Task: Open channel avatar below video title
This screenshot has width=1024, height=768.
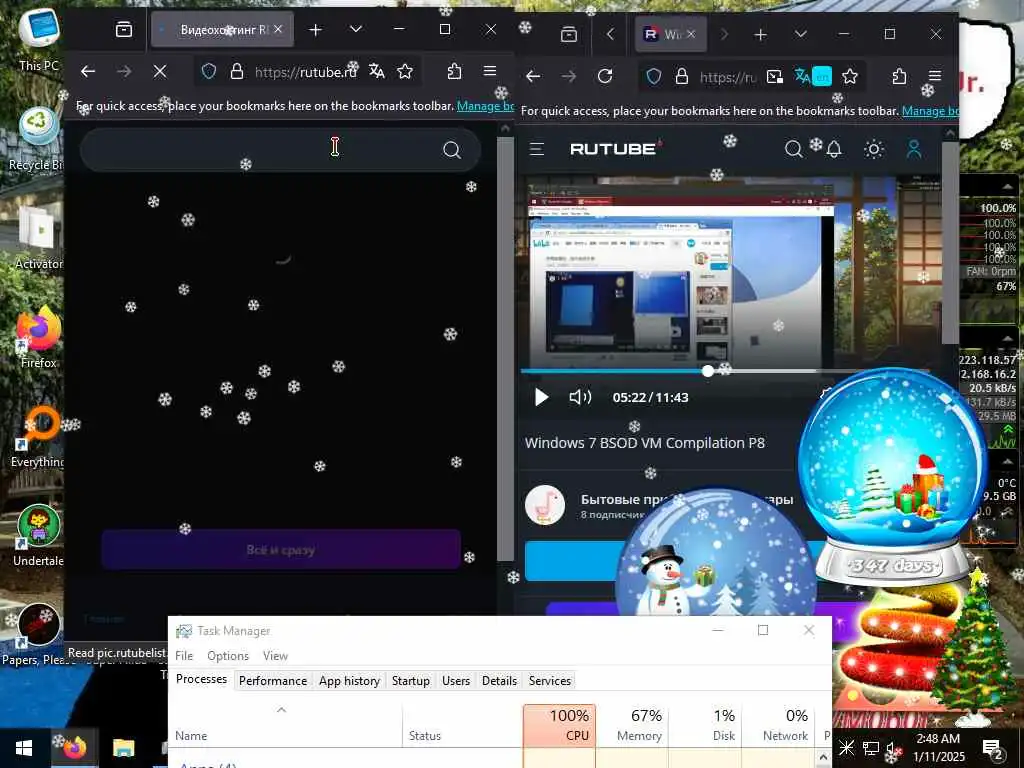Action: coord(545,505)
